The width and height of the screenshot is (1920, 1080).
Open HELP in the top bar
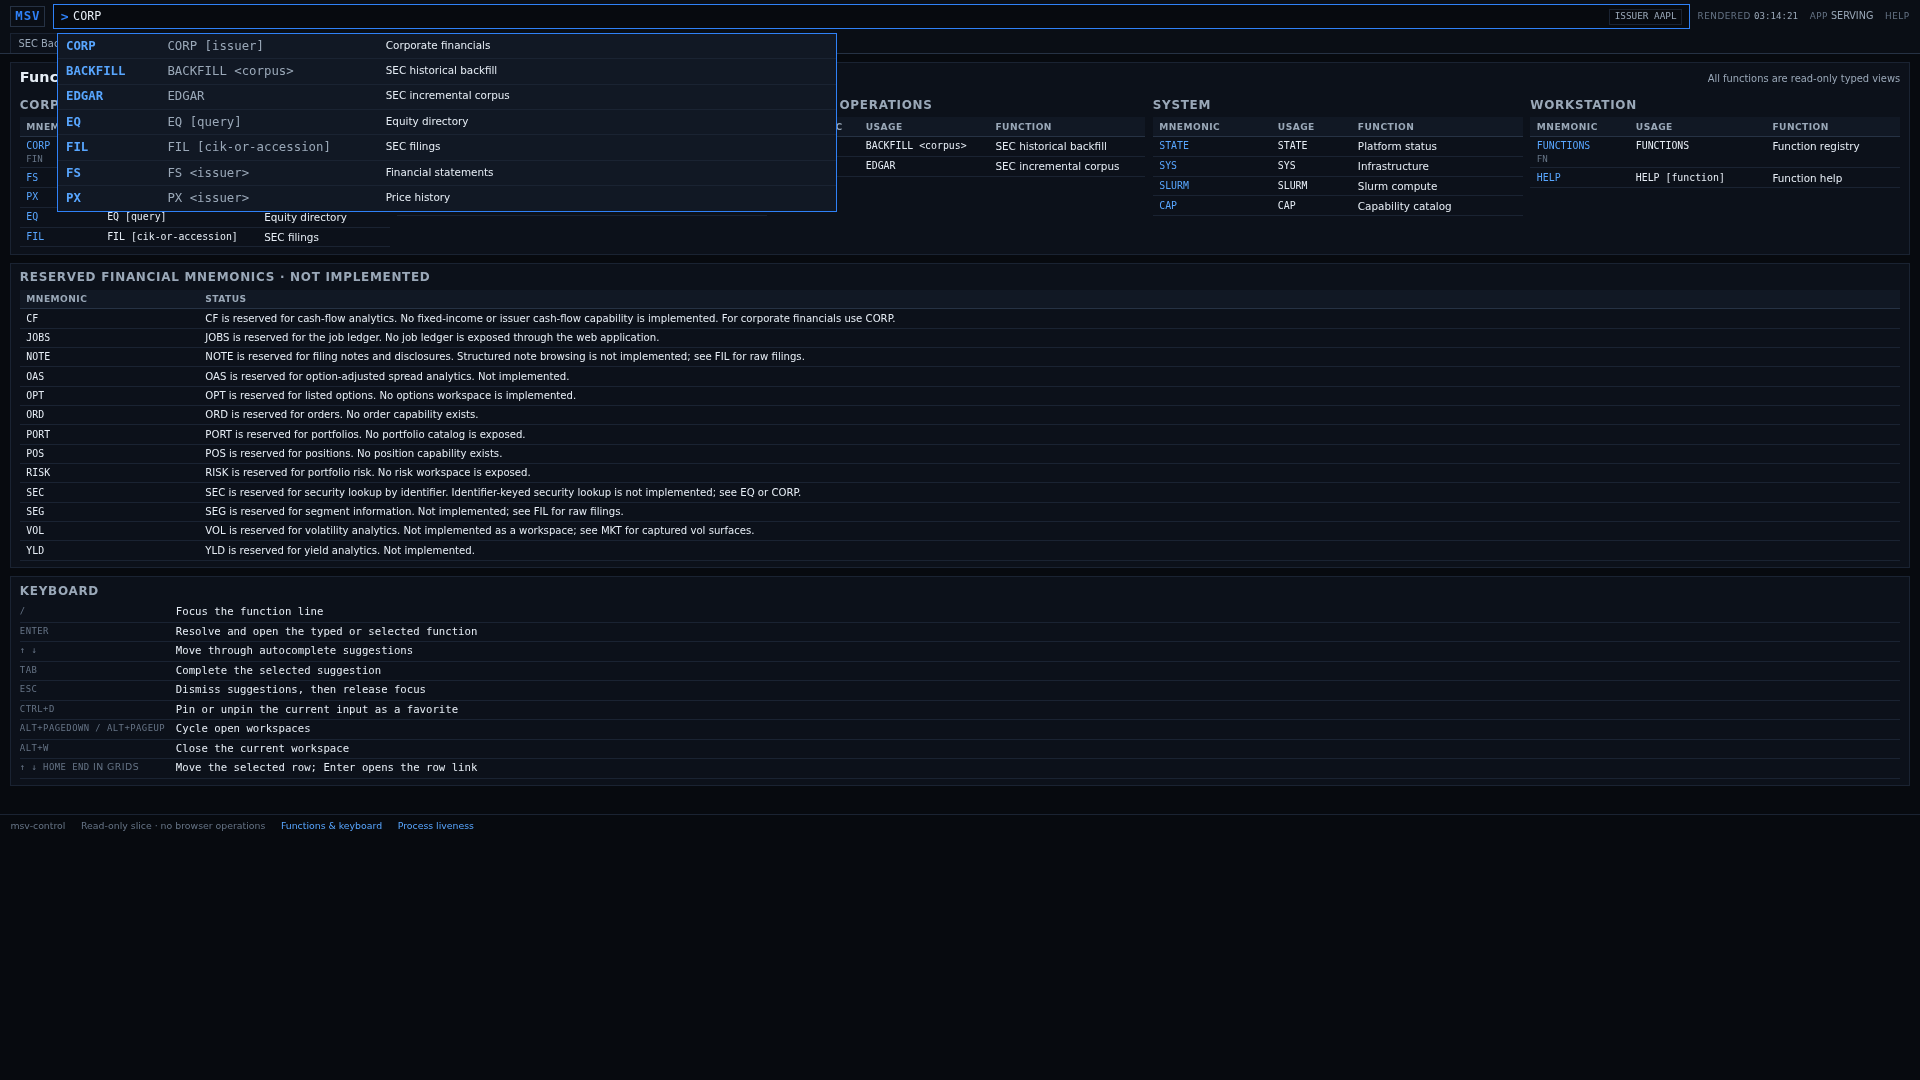(x=1897, y=16)
